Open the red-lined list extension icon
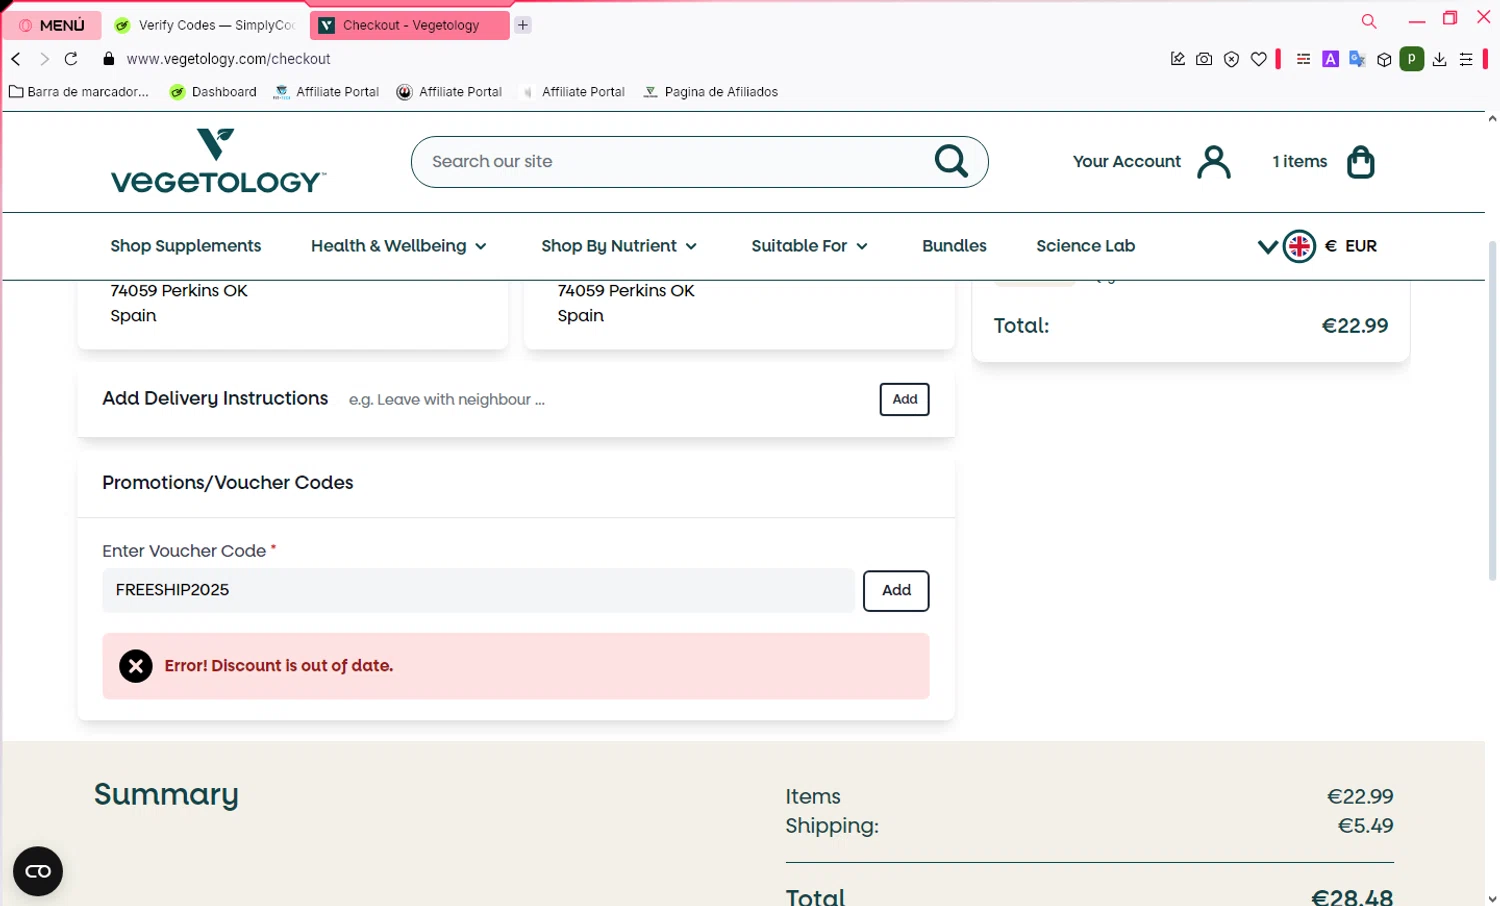This screenshot has width=1500, height=906. click(x=1303, y=59)
